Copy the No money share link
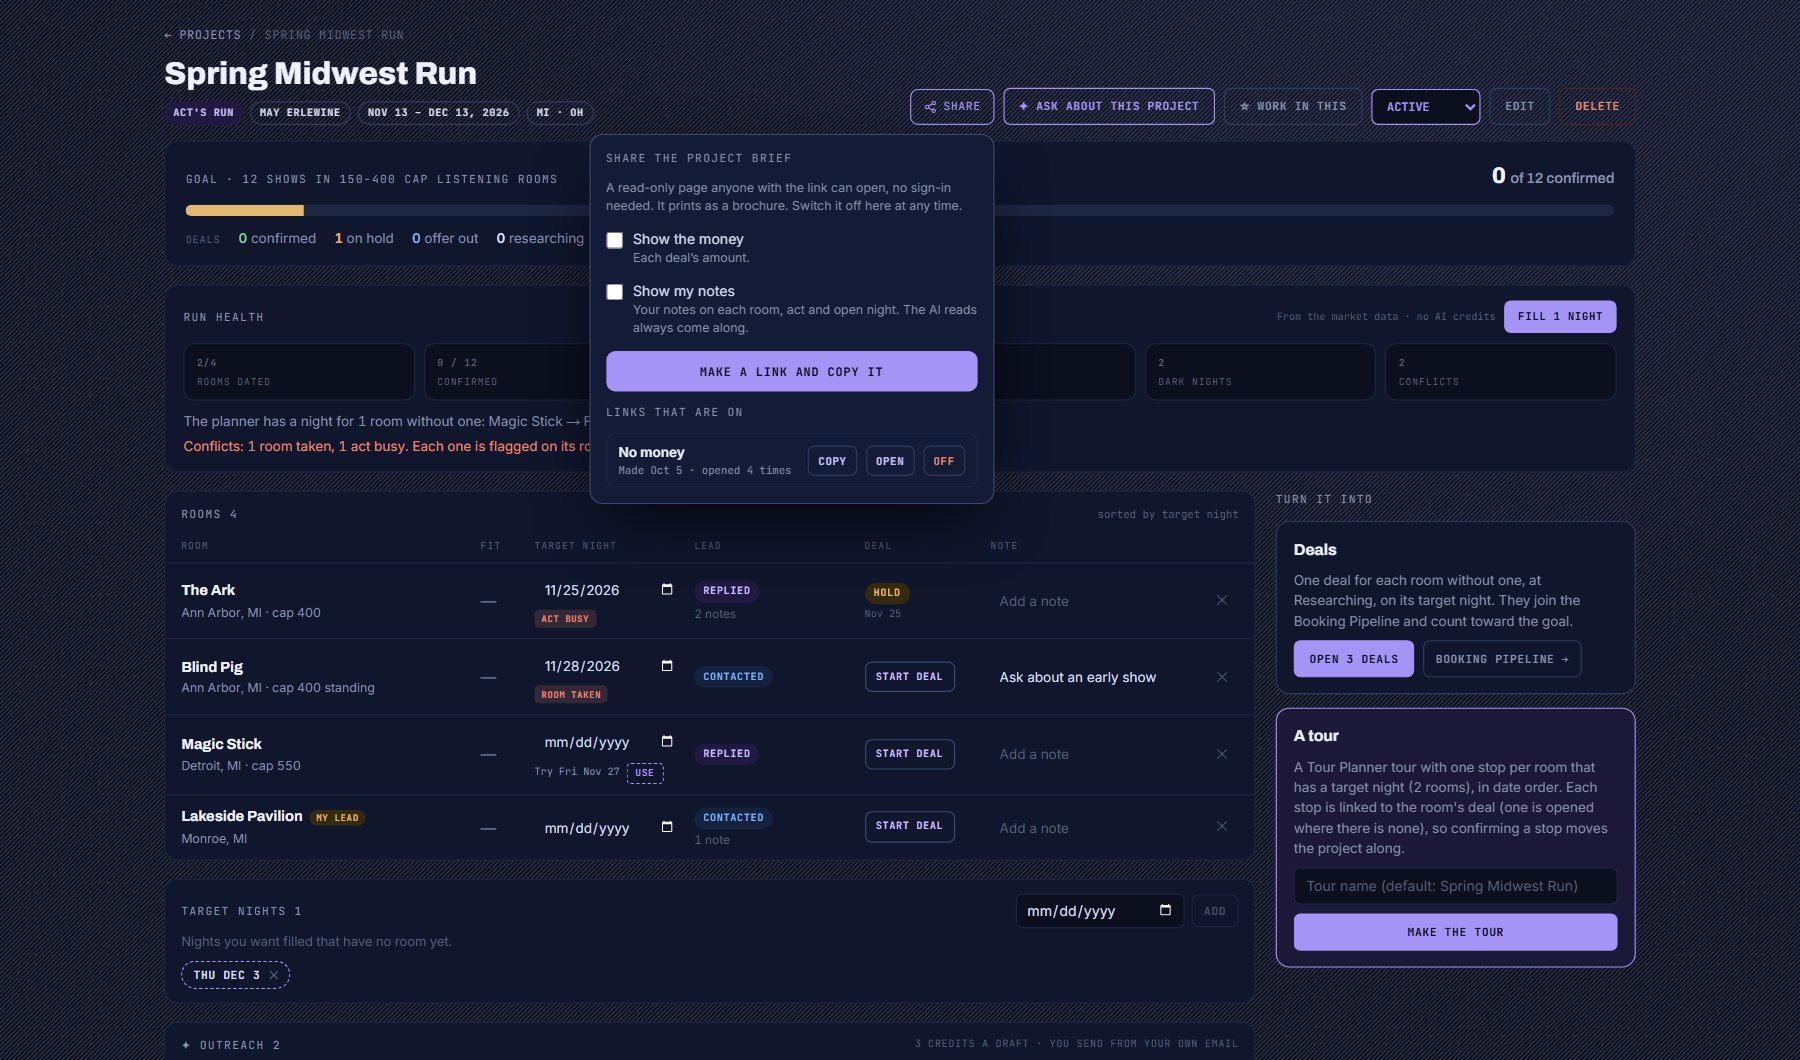The width and height of the screenshot is (1800, 1060). pyautogui.click(x=832, y=461)
